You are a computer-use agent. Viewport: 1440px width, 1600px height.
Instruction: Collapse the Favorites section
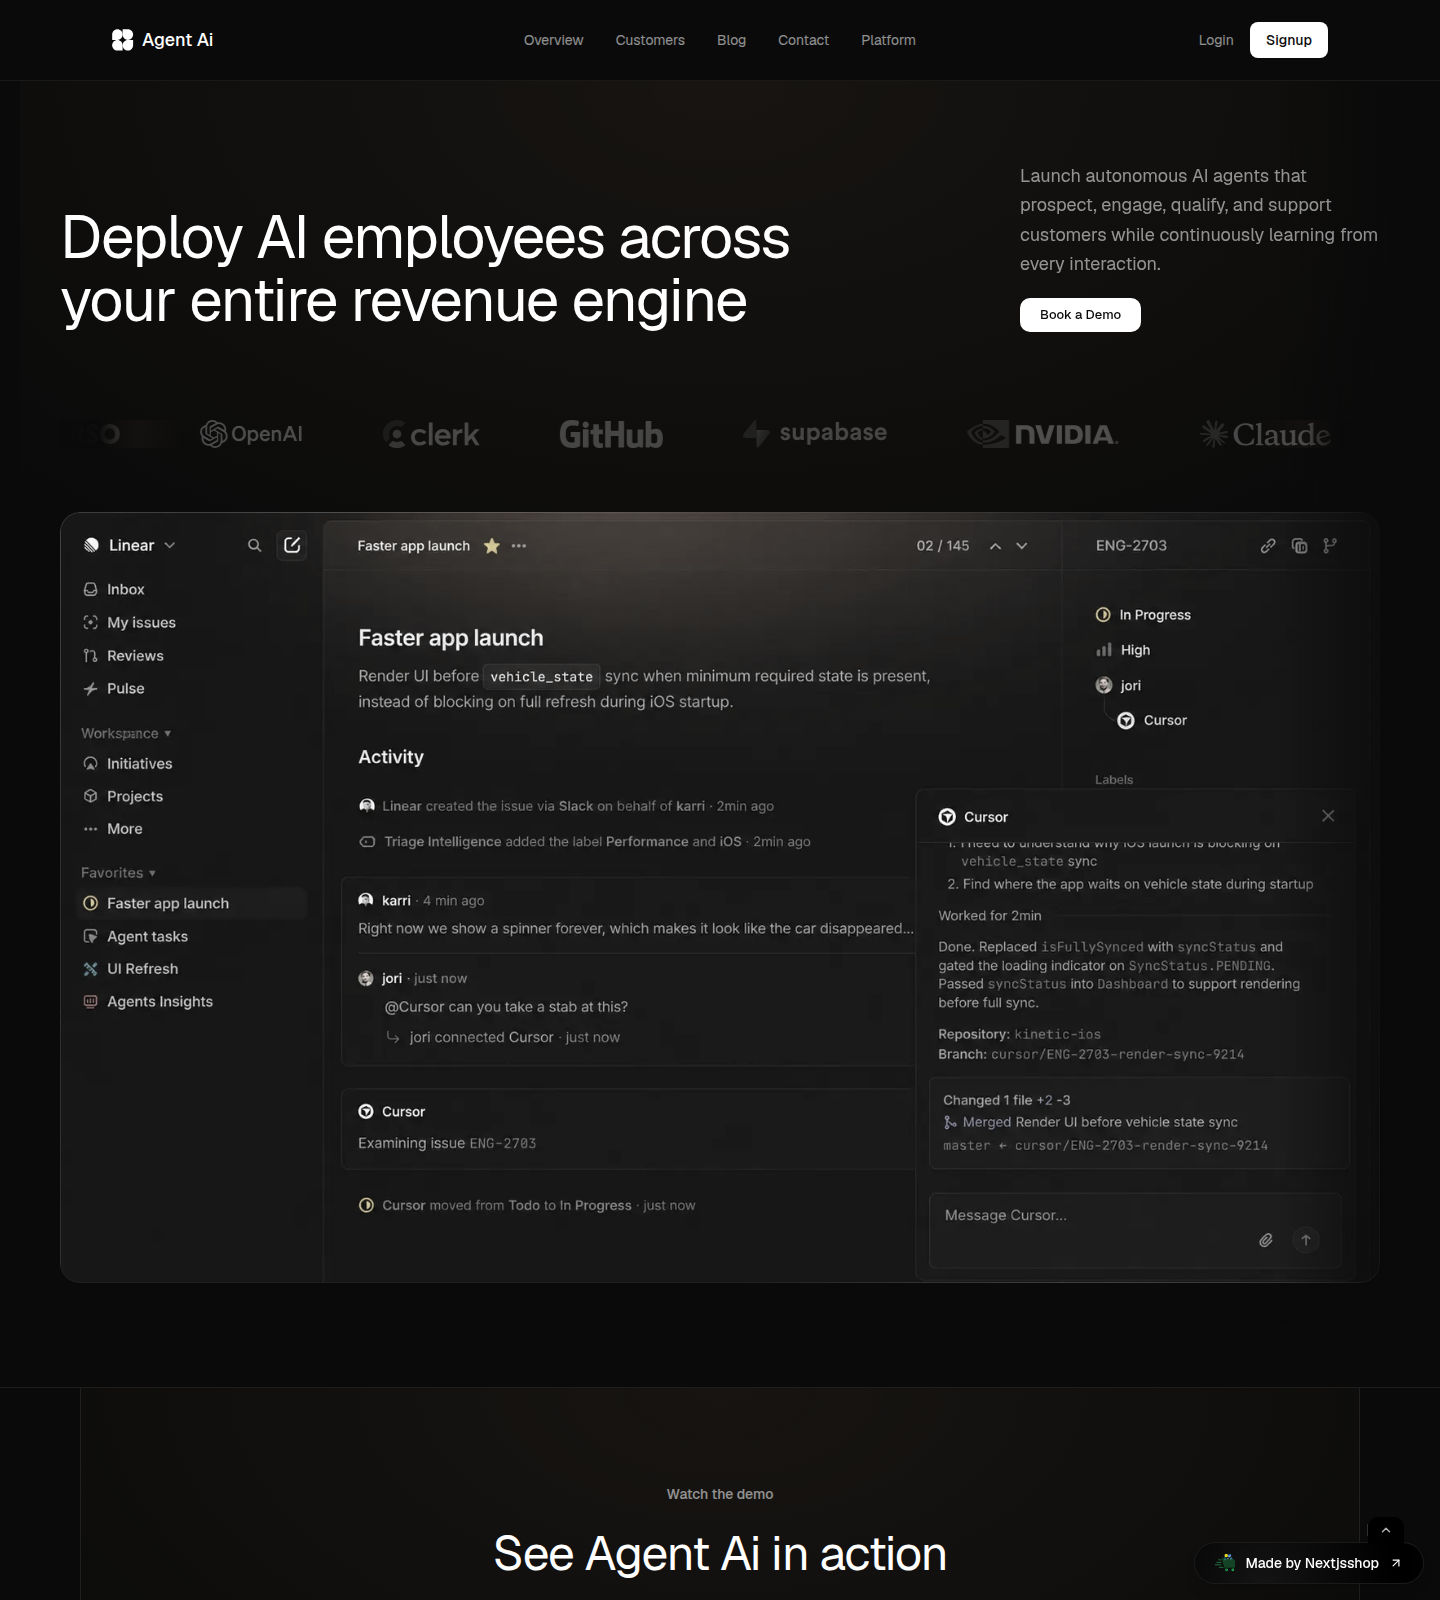click(118, 872)
